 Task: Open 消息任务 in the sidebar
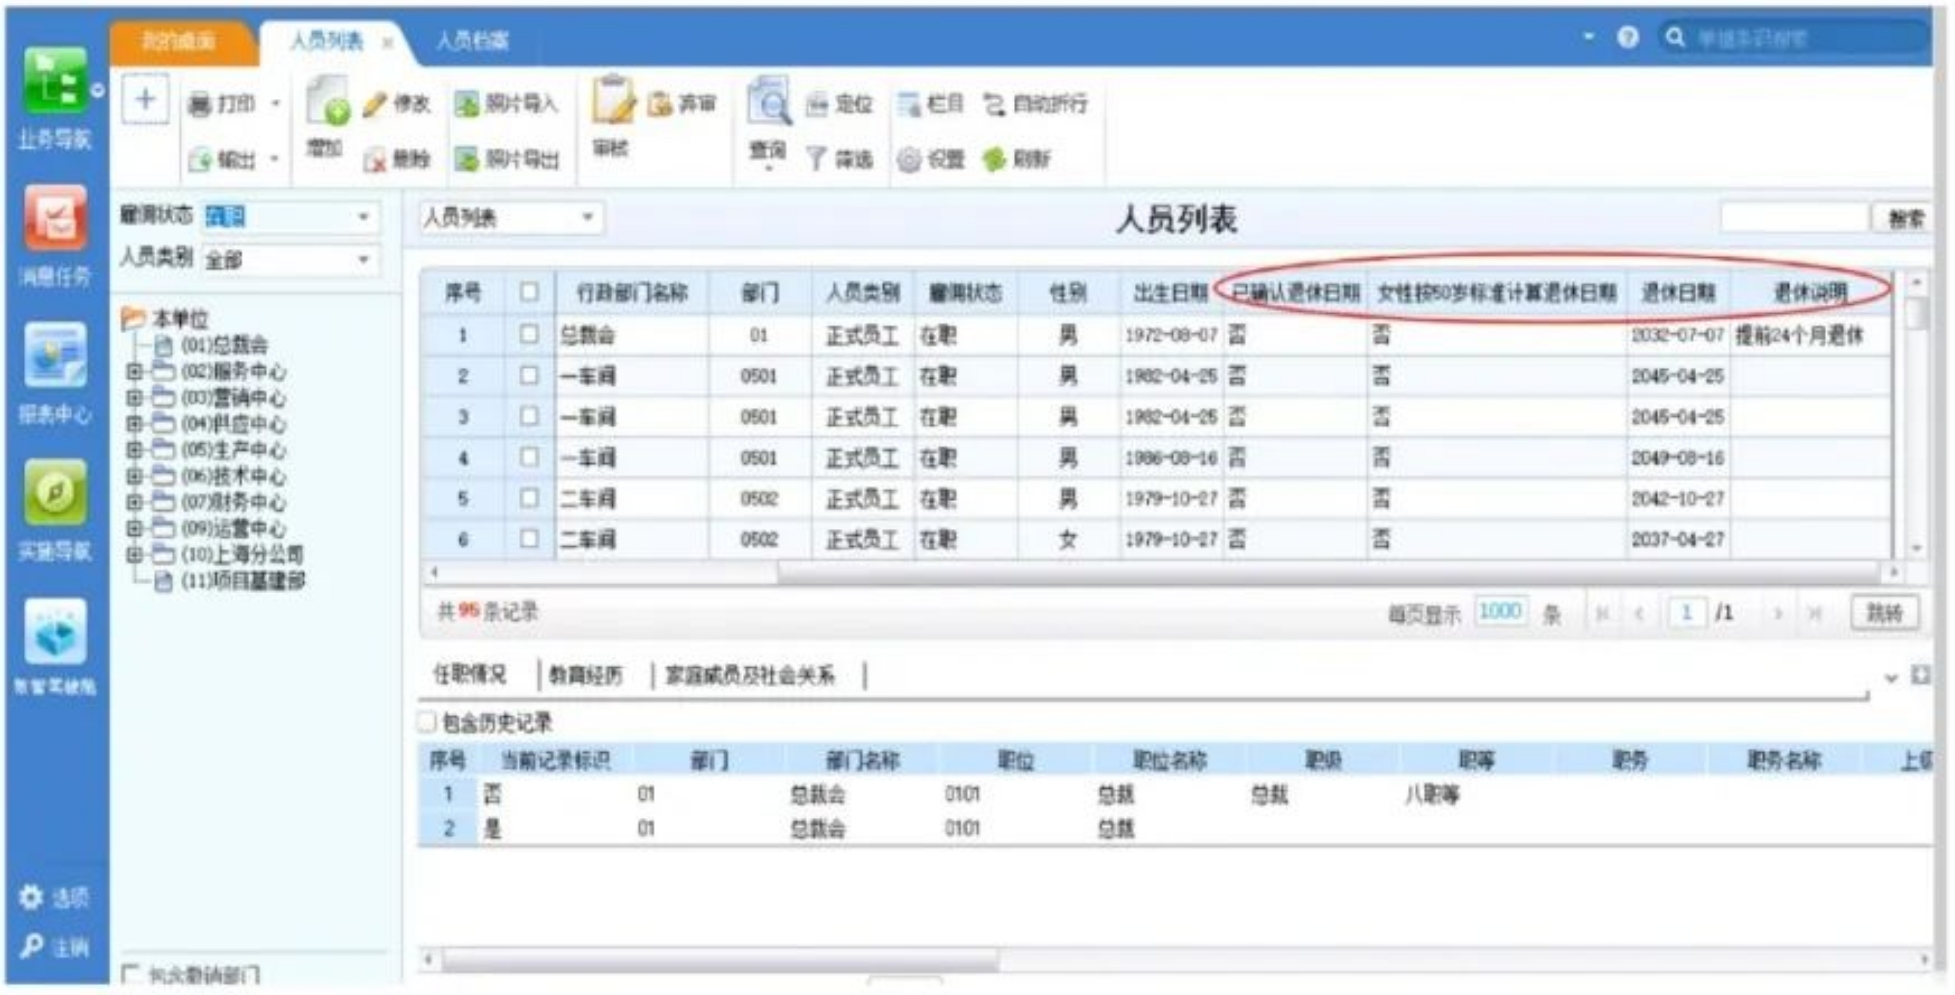(56, 217)
